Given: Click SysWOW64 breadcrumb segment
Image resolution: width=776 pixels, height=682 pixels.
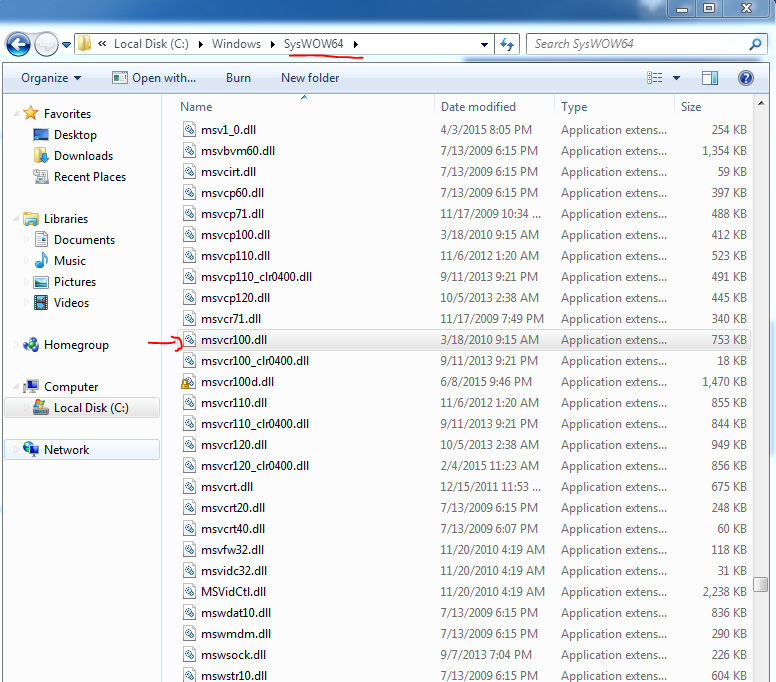Looking at the screenshot, I should coord(313,44).
